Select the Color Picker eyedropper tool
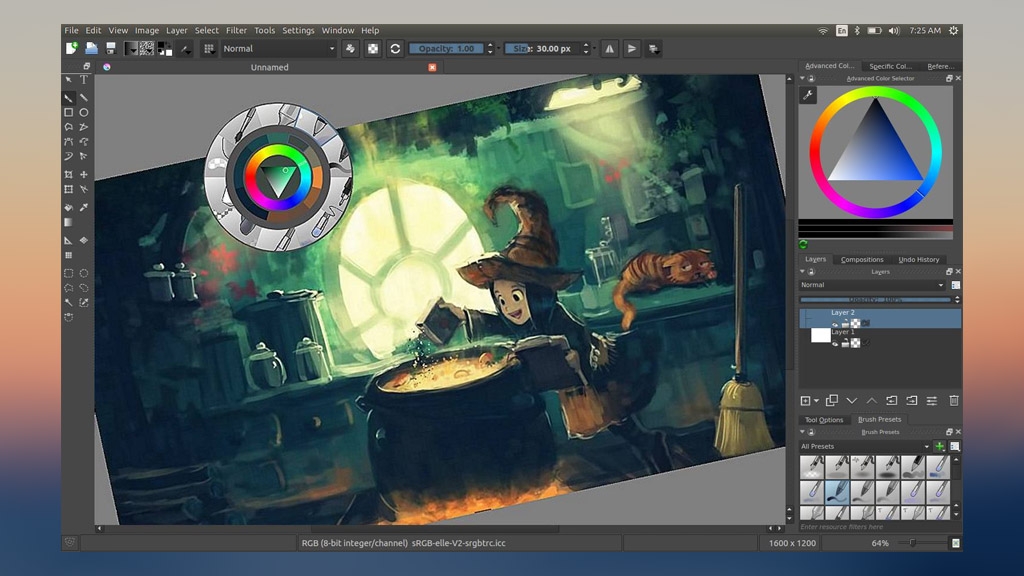This screenshot has width=1024, height=576. tap(84, 207)
